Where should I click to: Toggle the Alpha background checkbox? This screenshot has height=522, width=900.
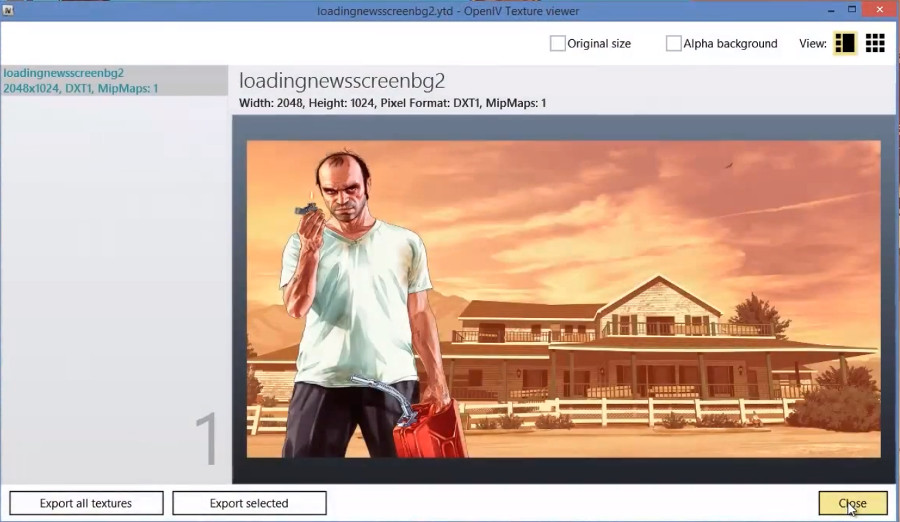click(x=674, y=44)
